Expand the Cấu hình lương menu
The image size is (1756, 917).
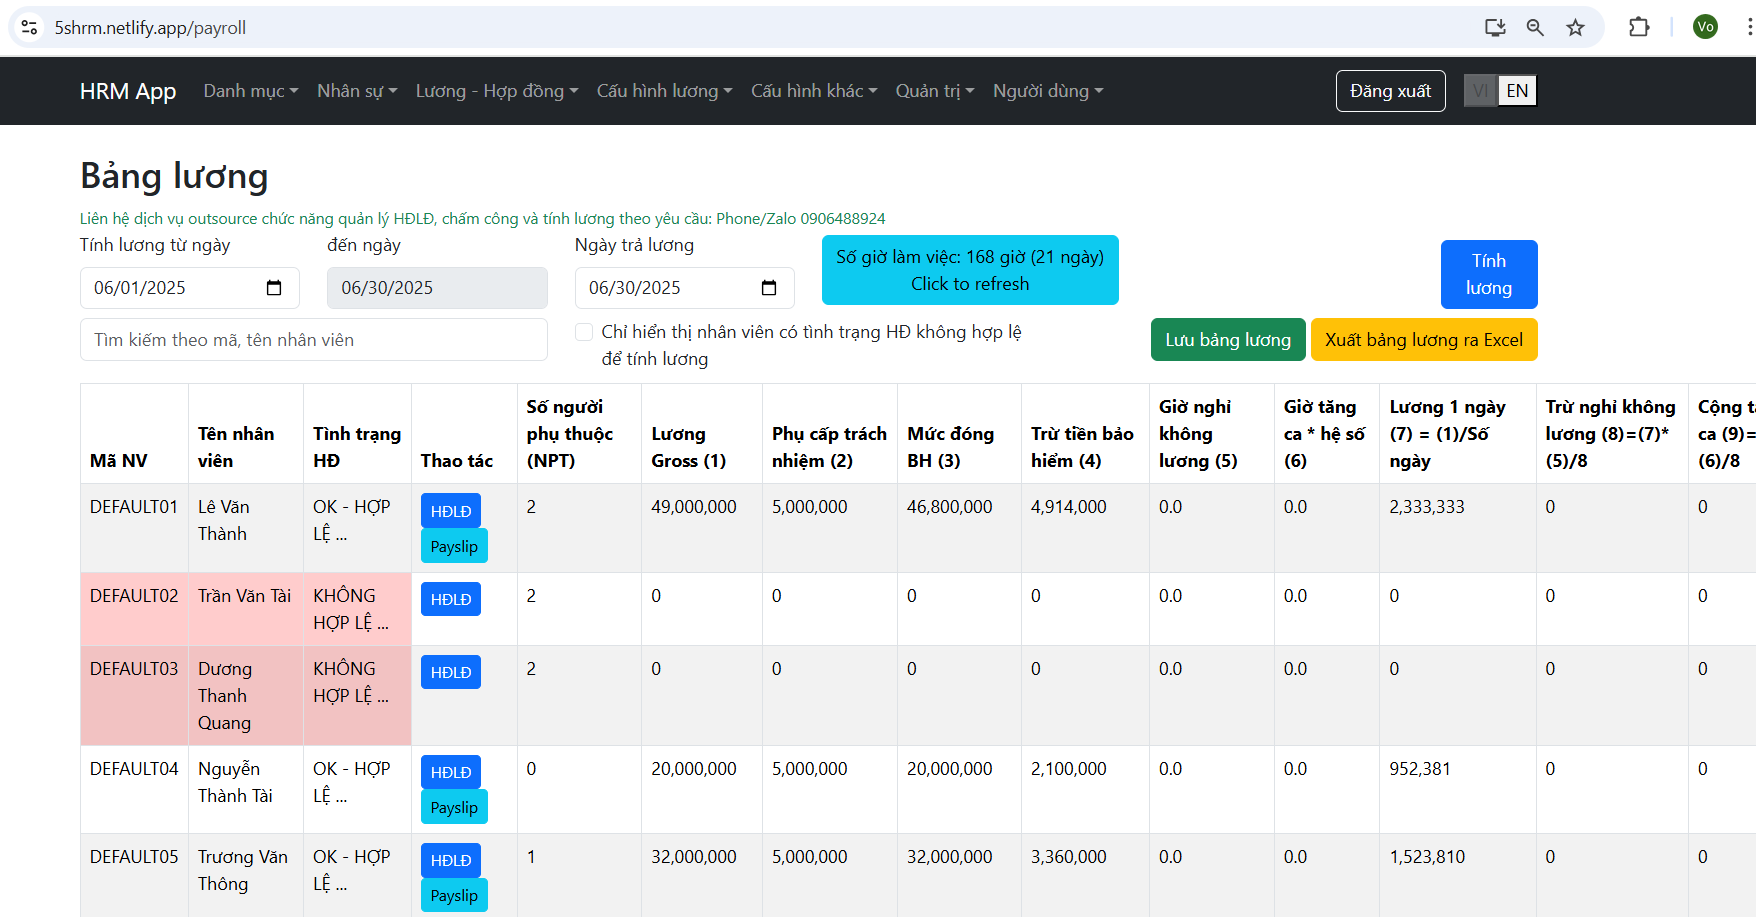point(665,91)
